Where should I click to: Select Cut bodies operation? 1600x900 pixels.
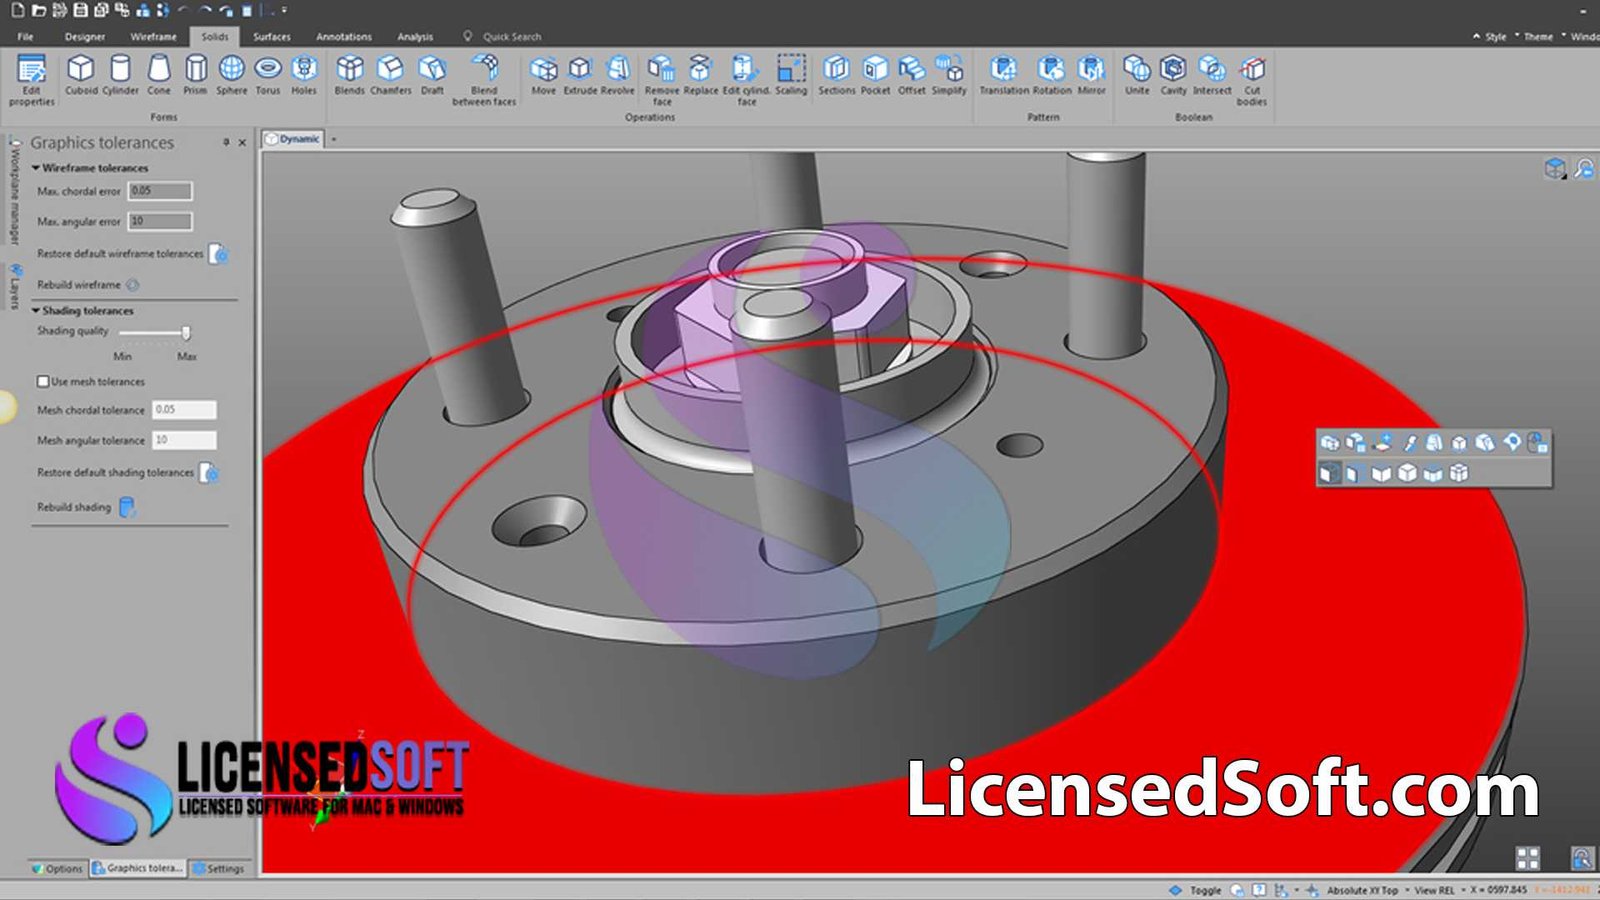(1252, 80)
